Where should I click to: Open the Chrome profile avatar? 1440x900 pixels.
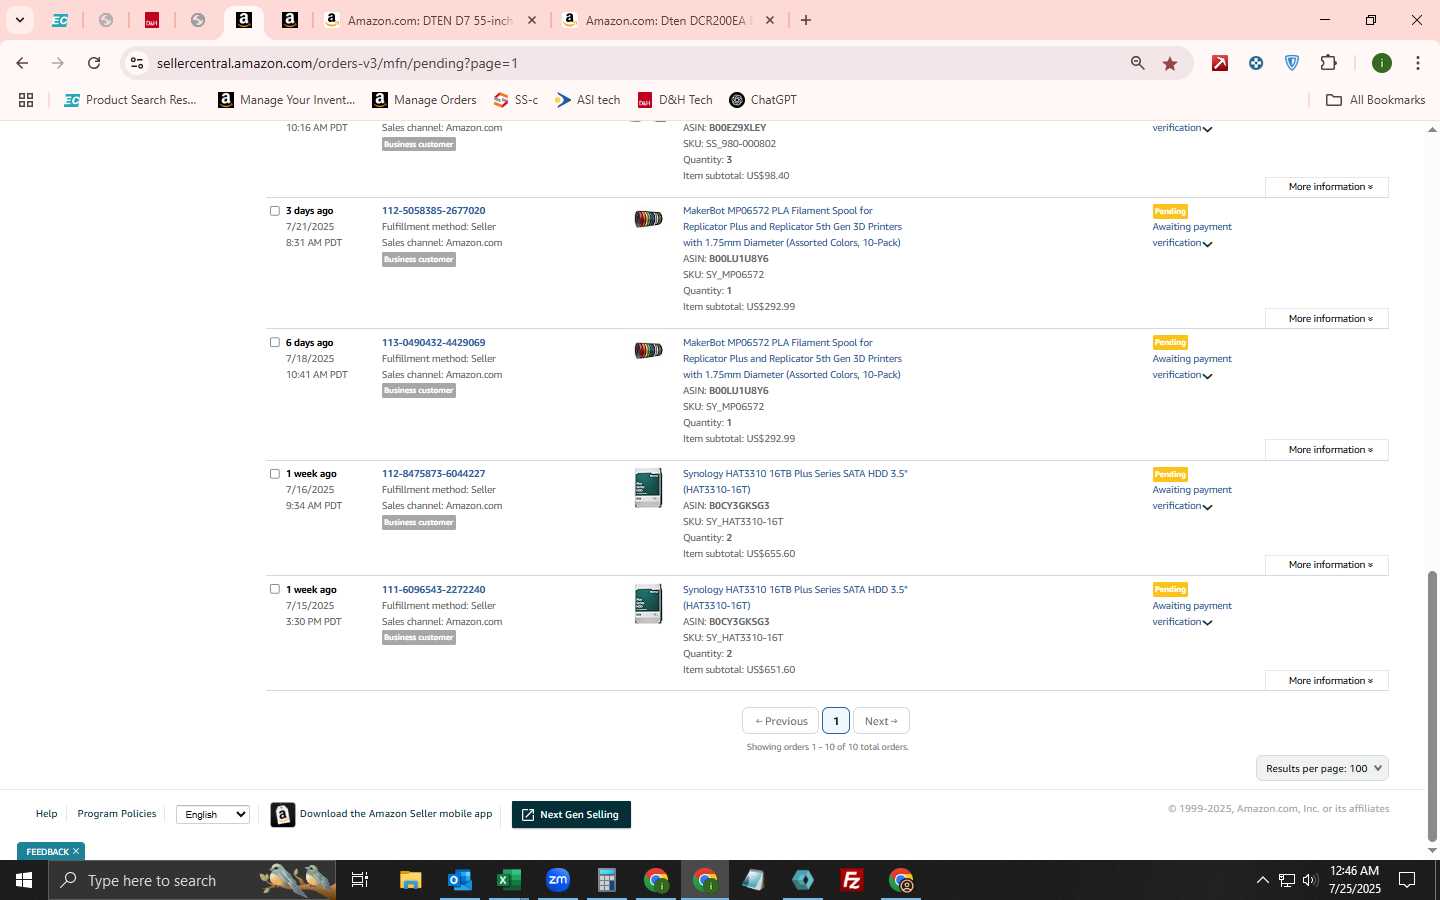click(1382, 63)
